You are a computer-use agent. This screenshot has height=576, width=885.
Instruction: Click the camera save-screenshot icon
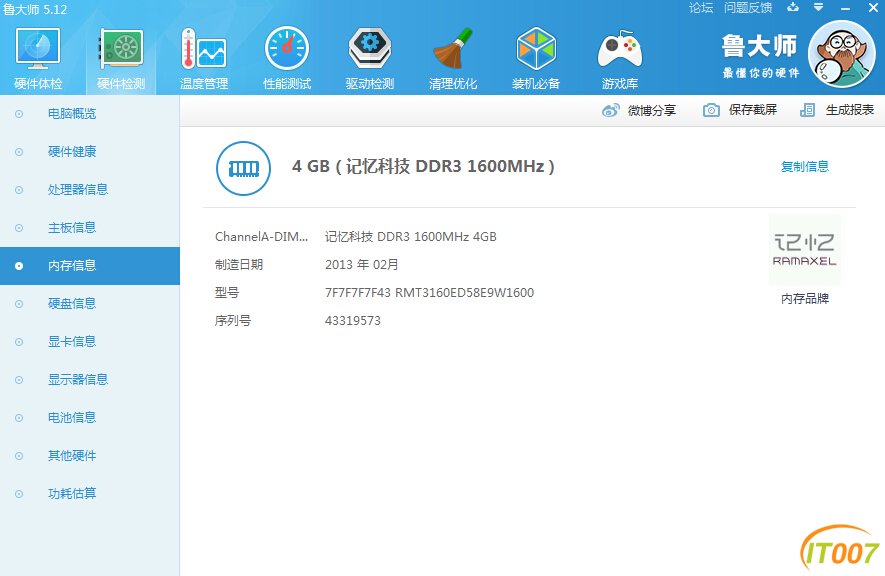point(711,110)
